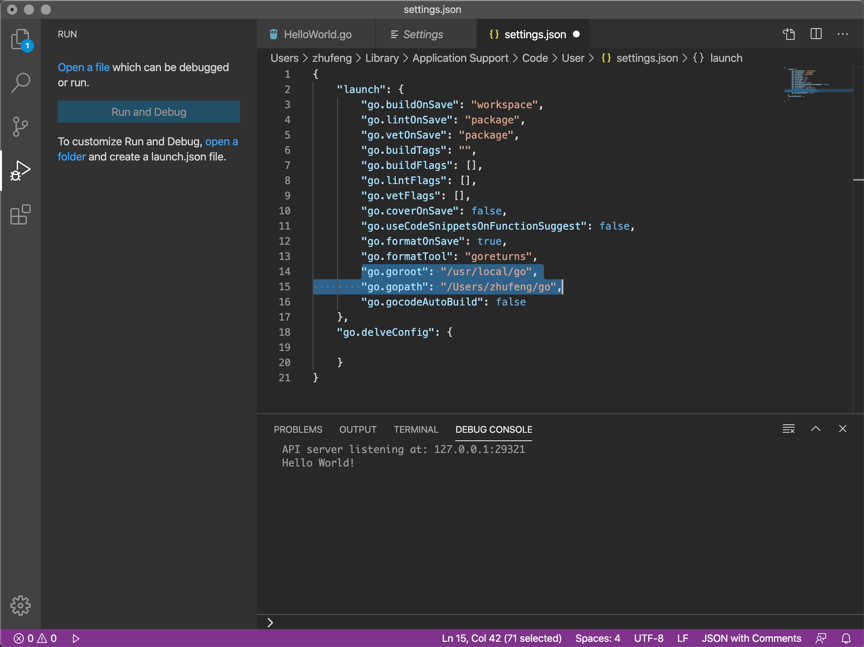864x647 pixels.
Task: Click the editor minimap preview
Action: pyautogui.click(x=818, y=84)
